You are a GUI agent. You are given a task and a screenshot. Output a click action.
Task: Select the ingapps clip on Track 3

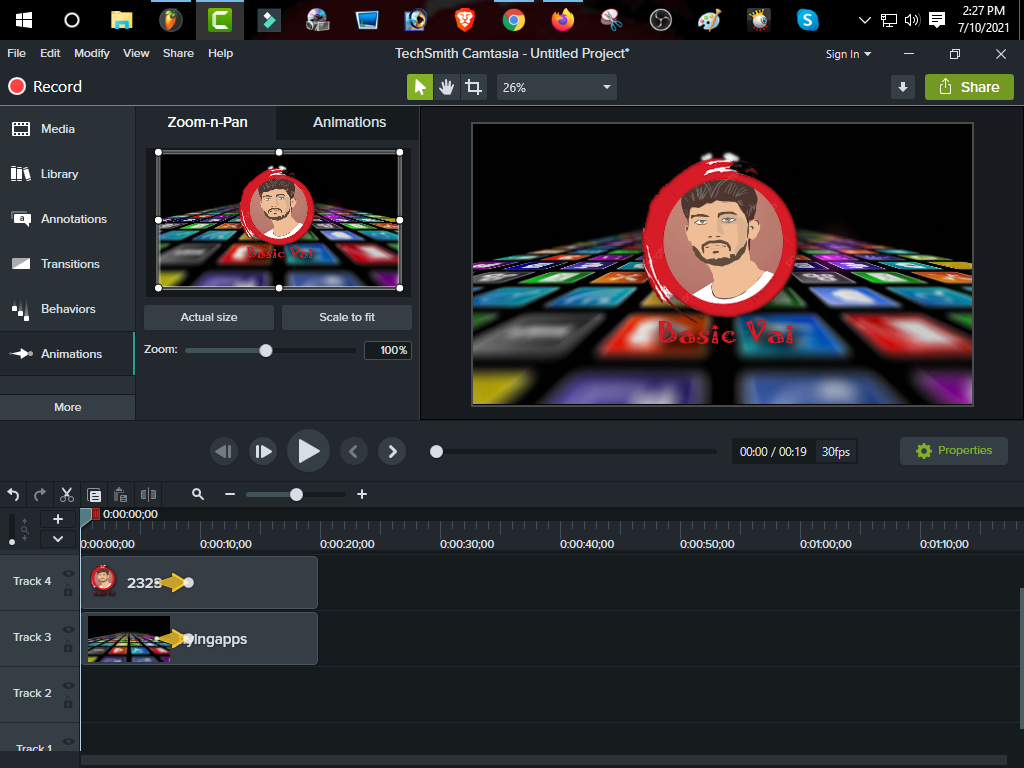199,639
